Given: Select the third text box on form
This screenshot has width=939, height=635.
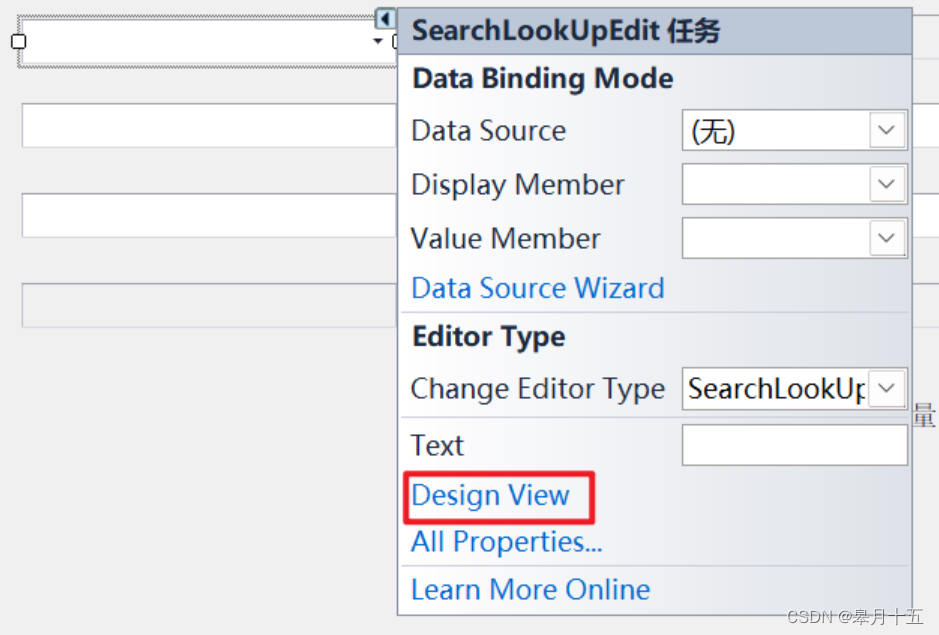Looking at the screenshot, I should tap(209, 215).
